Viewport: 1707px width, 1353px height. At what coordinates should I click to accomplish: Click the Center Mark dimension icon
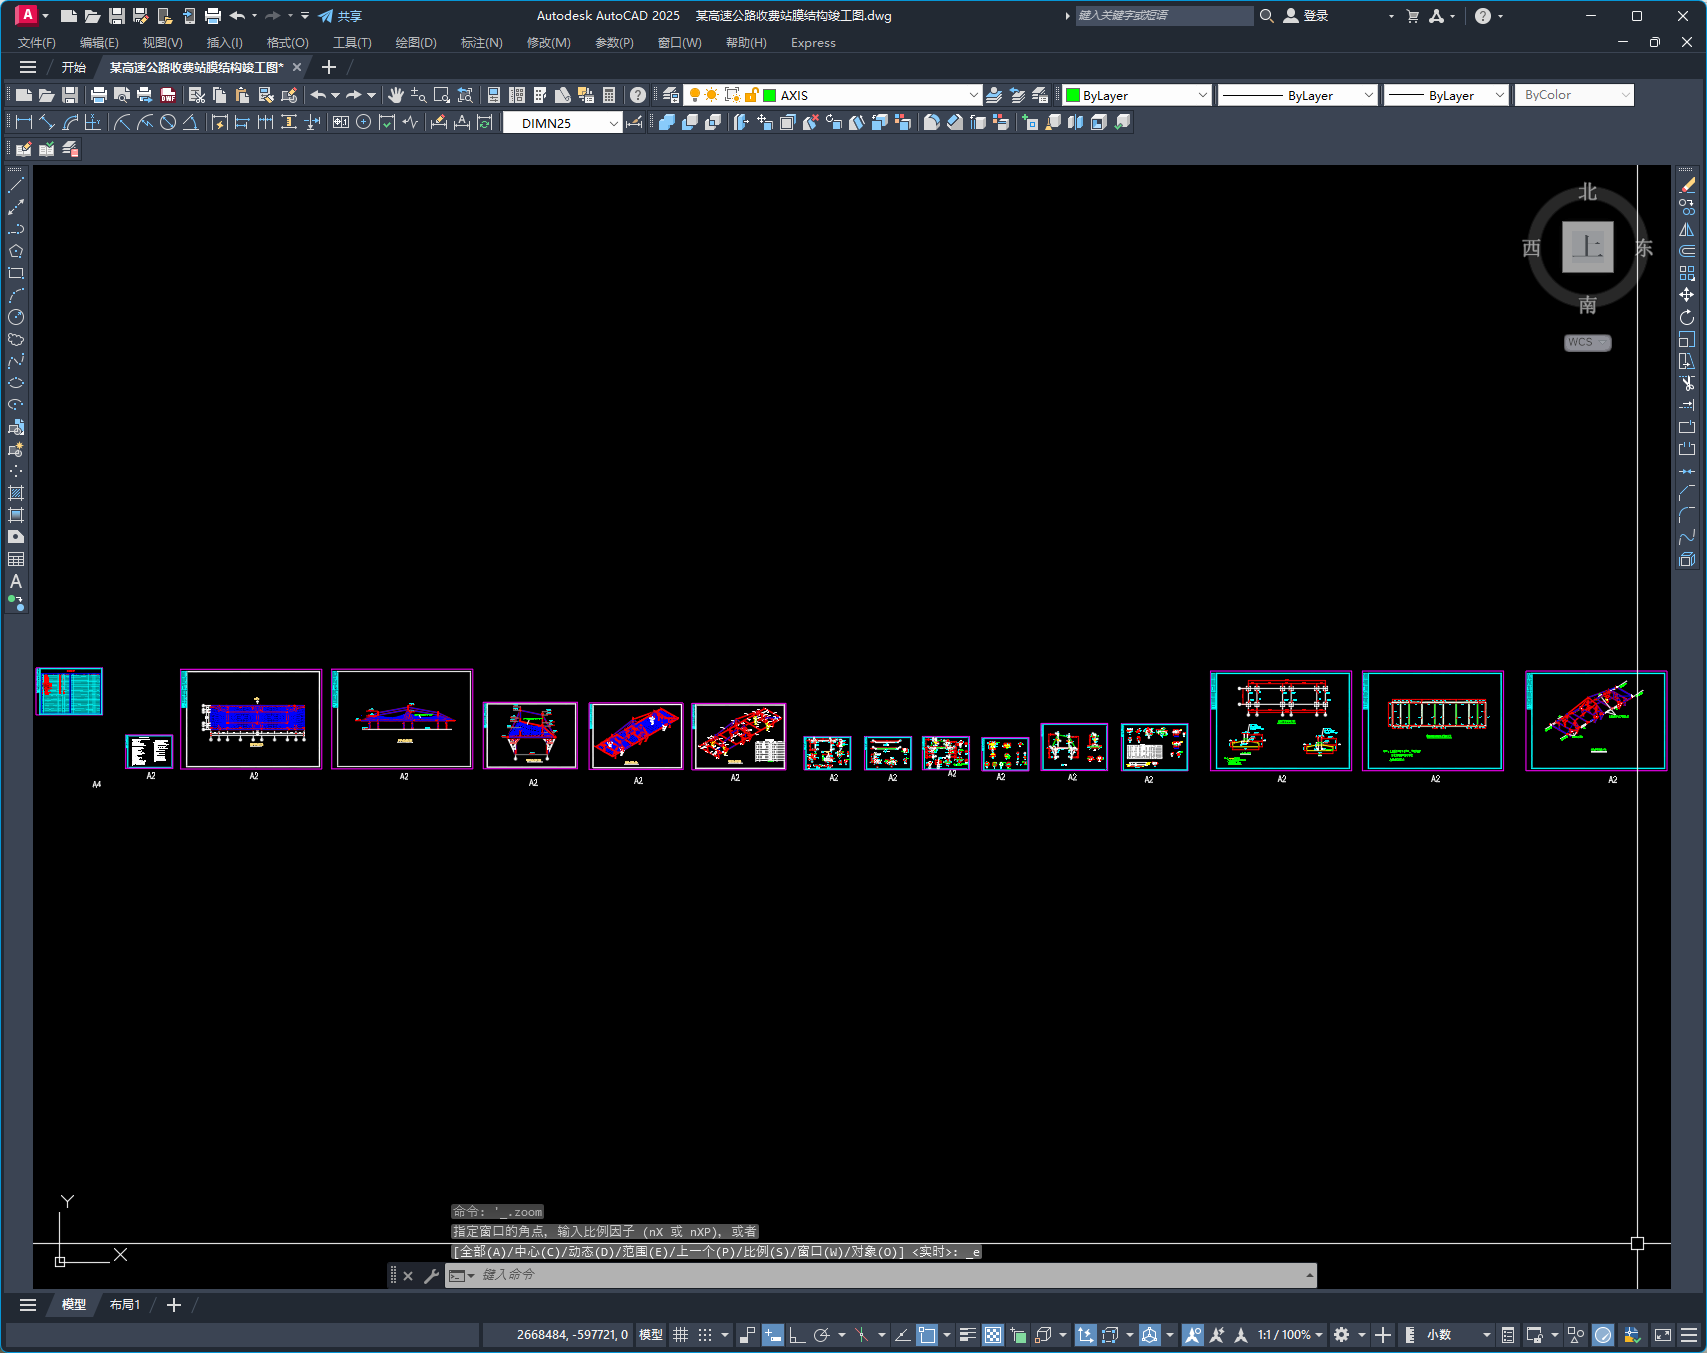tap(364, 122)
